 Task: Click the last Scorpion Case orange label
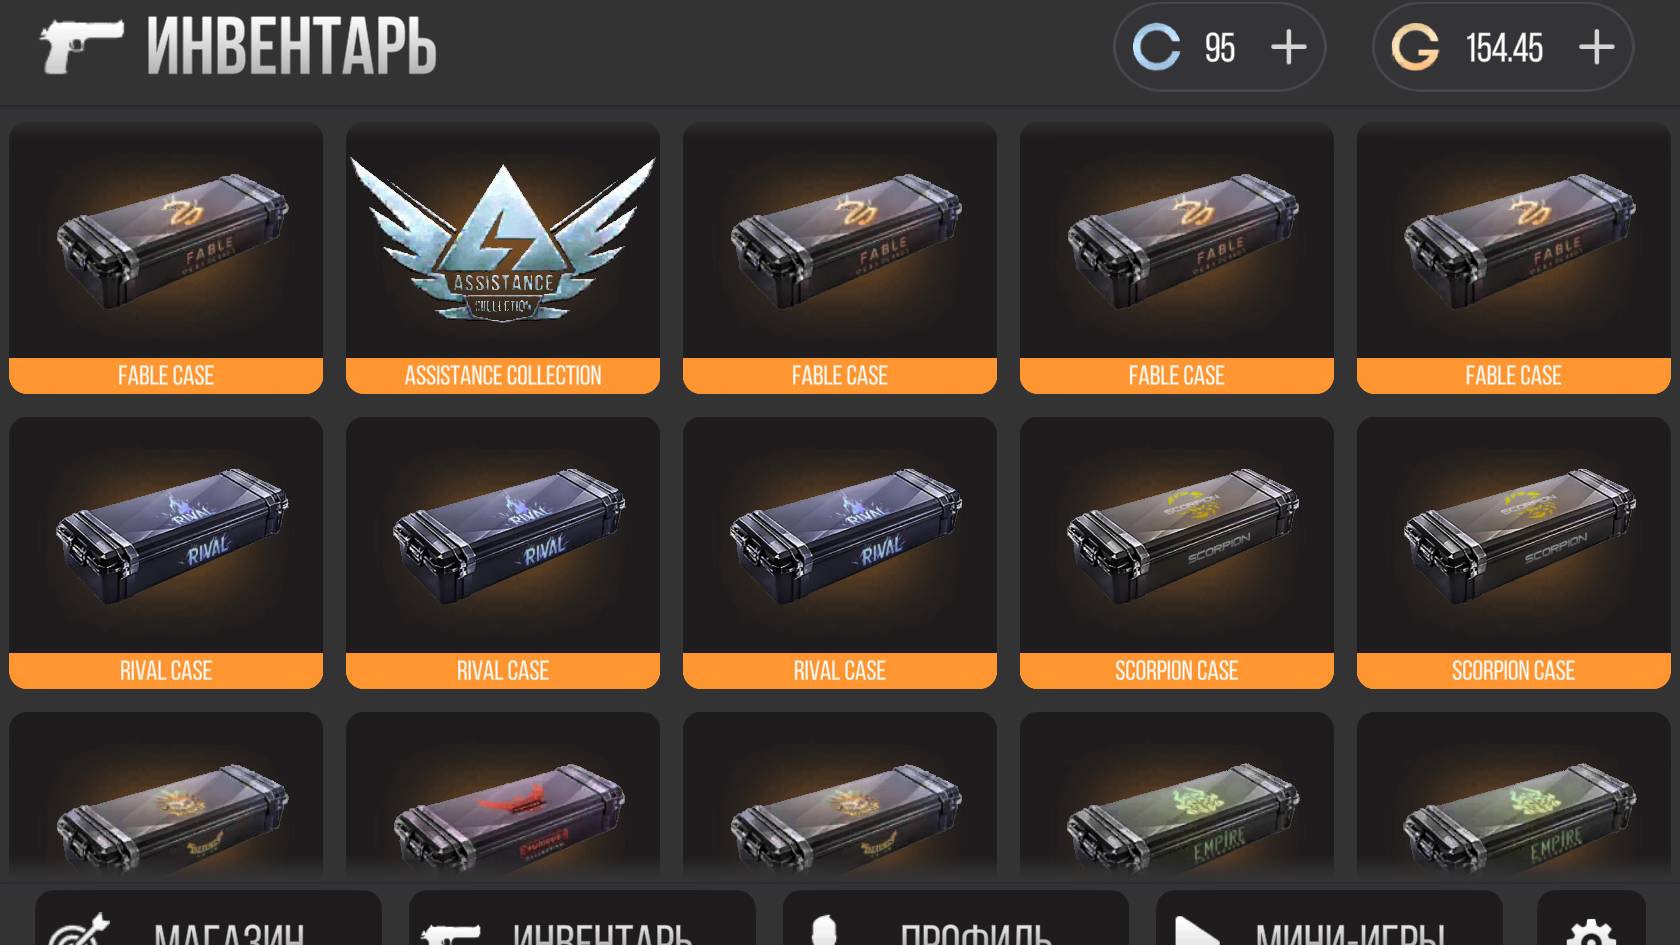pos(1513,671)
